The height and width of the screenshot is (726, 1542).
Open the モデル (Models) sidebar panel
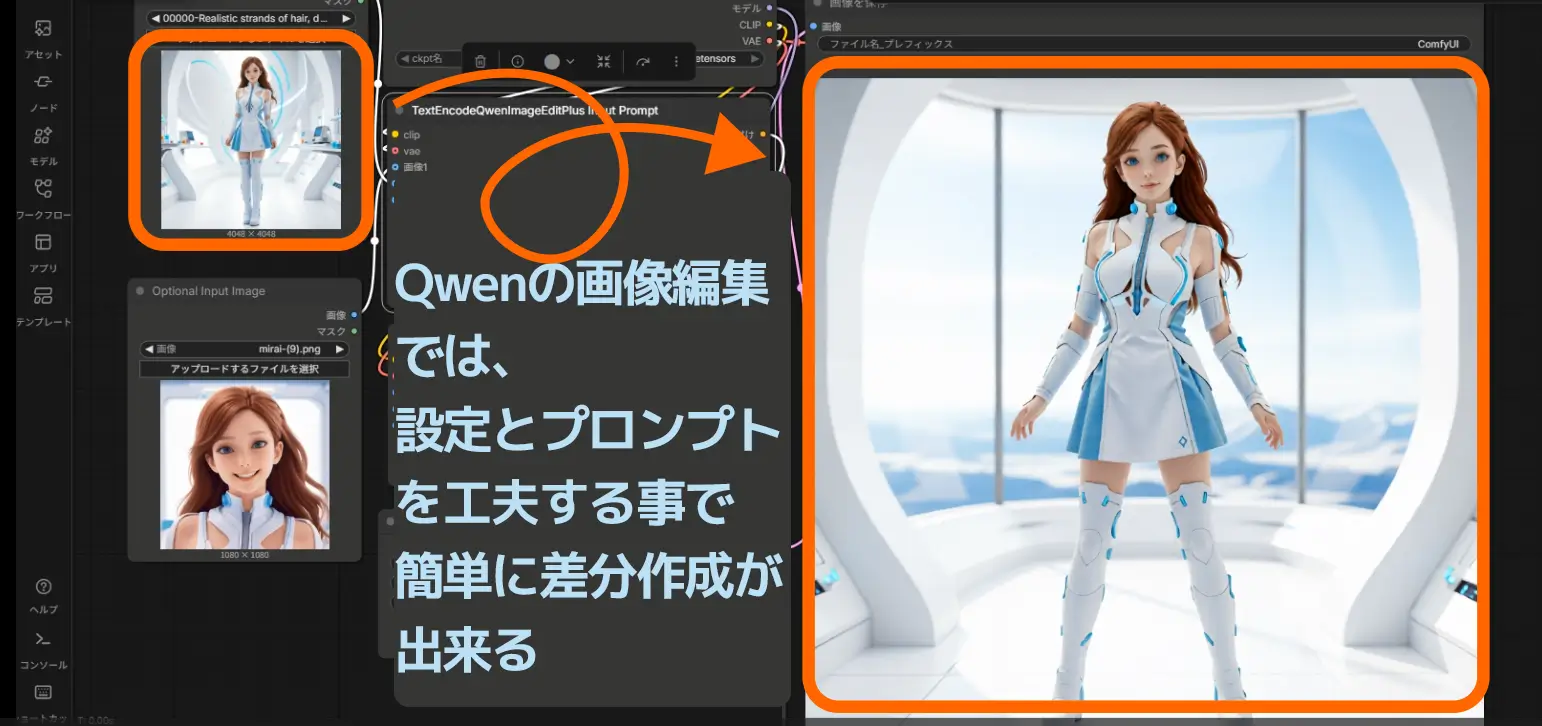click(x=43, y=145)
